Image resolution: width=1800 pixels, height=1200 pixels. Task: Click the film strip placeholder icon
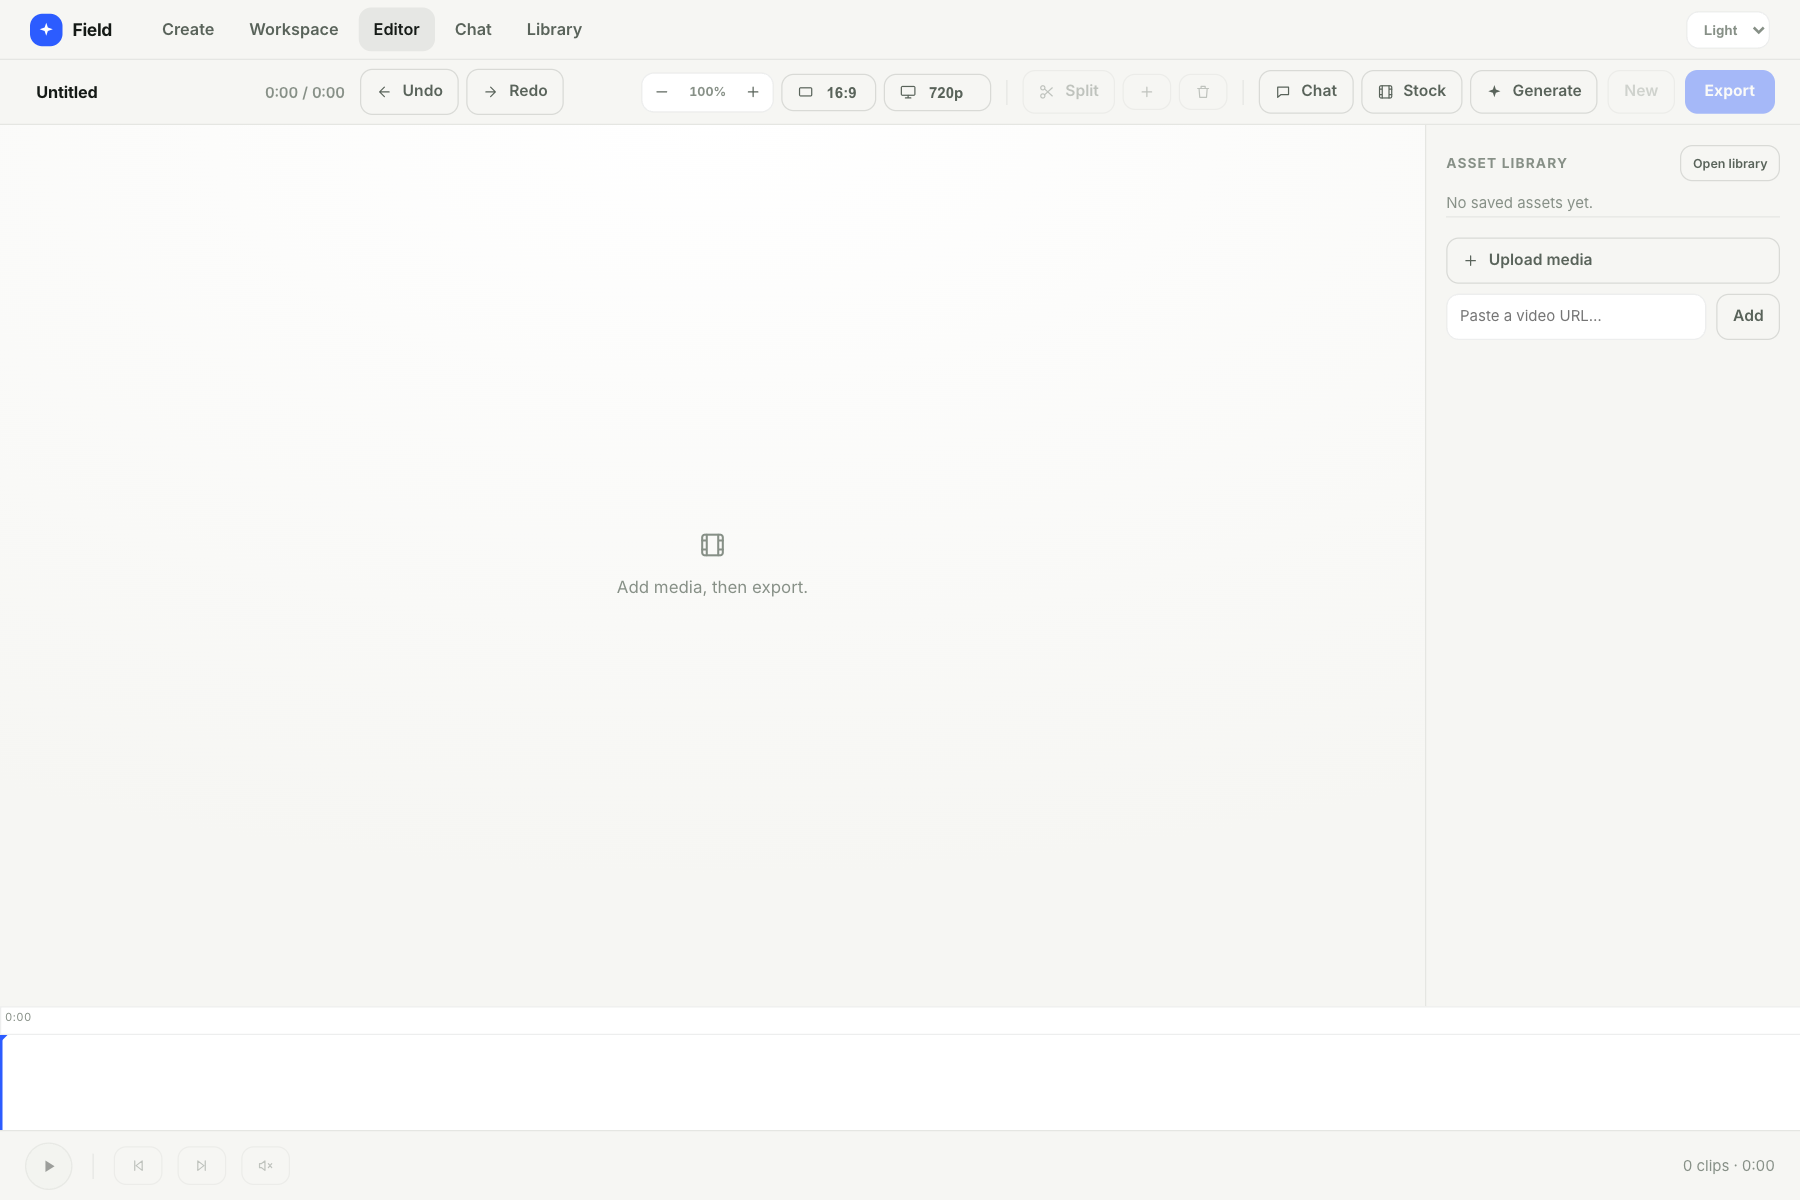[712, 545]
